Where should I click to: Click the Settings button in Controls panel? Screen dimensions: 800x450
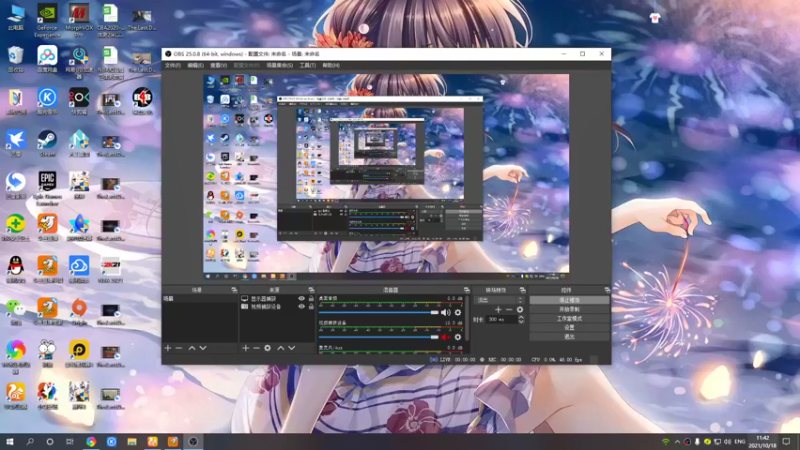(569, 328)
